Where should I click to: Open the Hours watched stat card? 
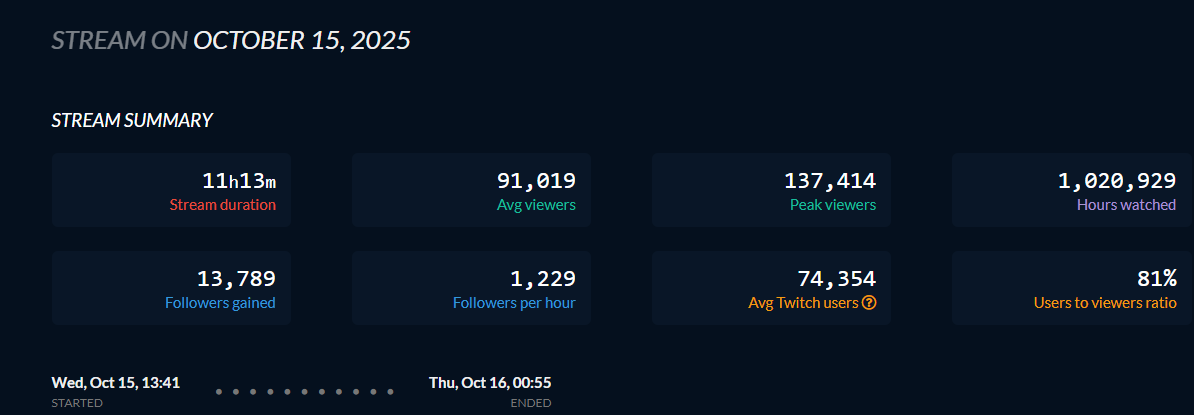click(1071, 190)
